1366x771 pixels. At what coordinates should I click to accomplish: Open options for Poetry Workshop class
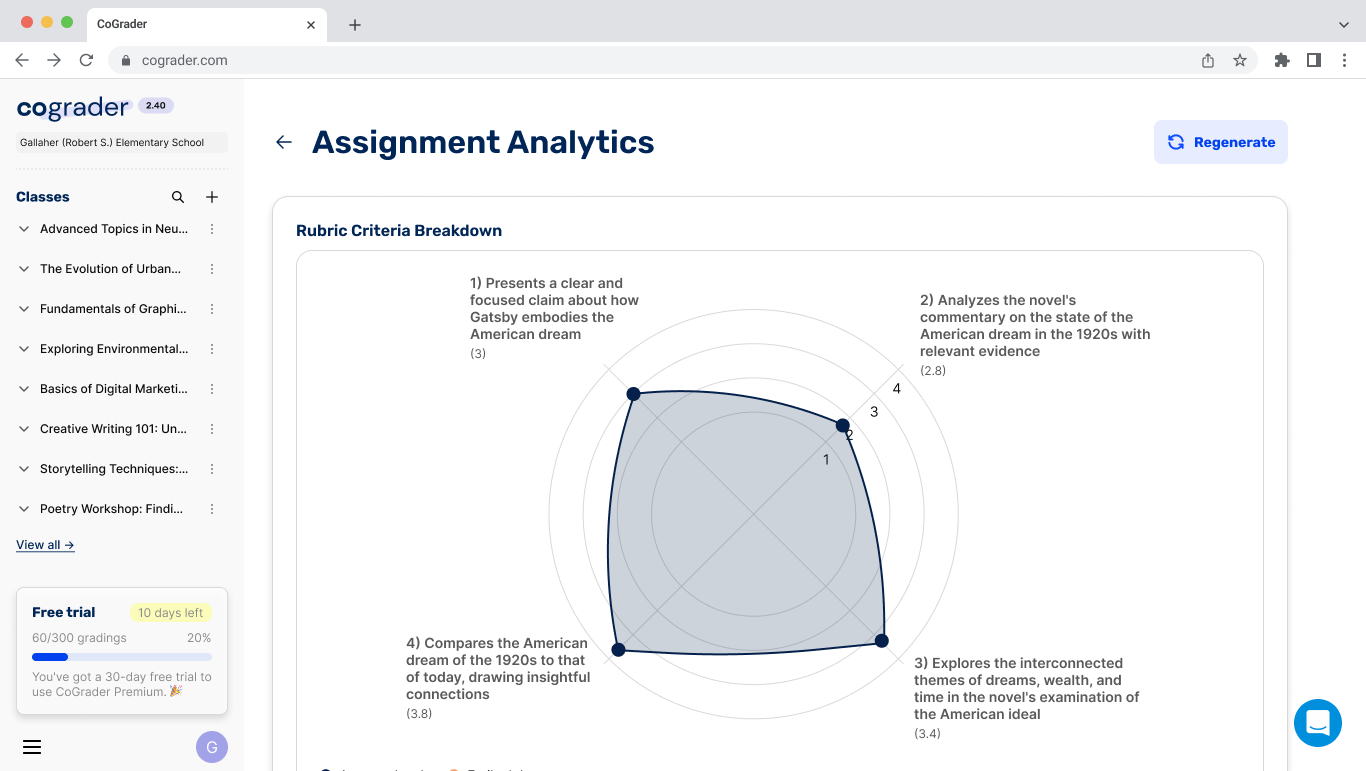212,509
